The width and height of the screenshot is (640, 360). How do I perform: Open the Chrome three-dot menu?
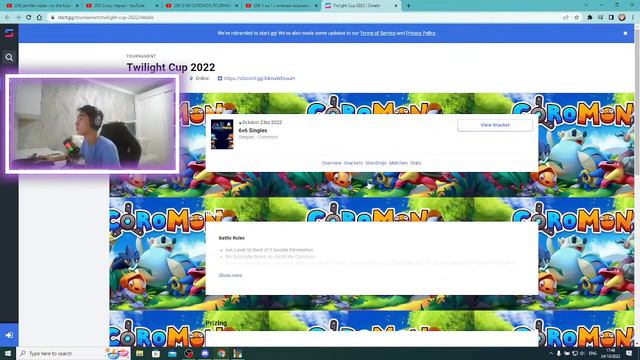point(633,18)
